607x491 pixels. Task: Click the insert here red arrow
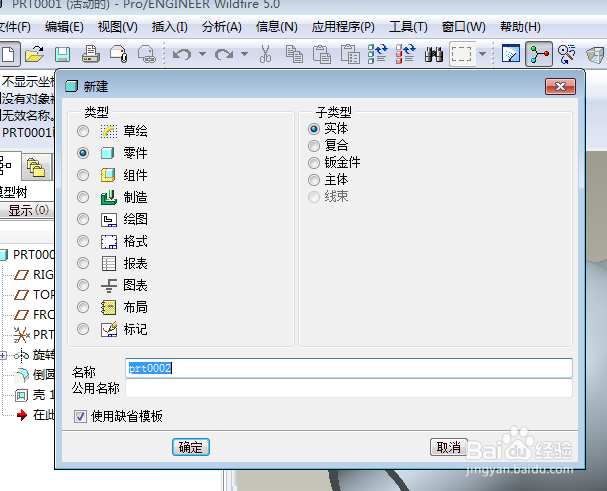coord(22,415)
